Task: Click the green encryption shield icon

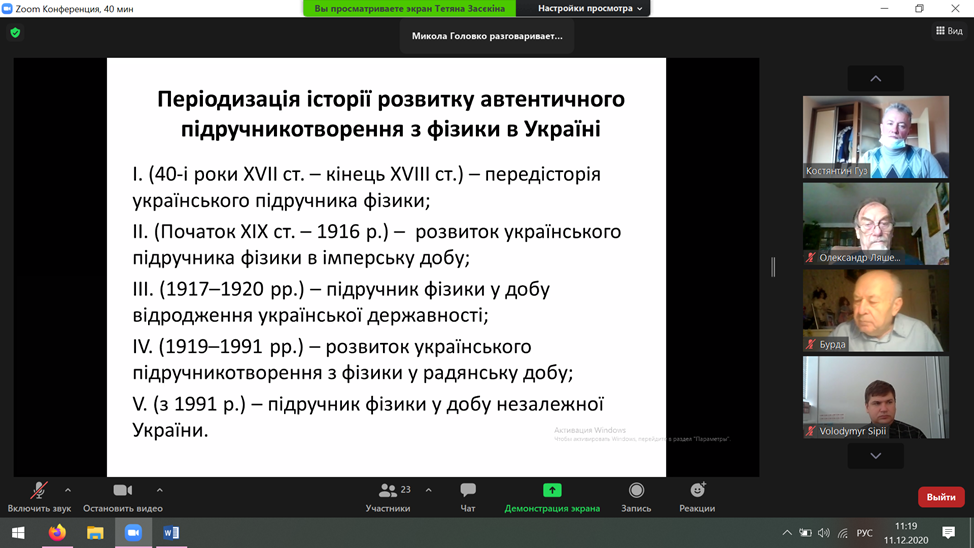Action: pos(15,32)
